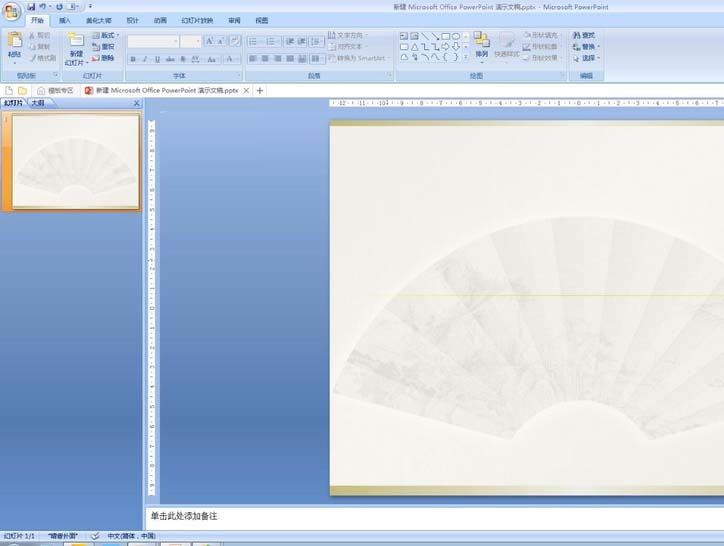The image size is (724, 546).
Task: Switch to the 美化大师 ribbon tab
Action: 98,20
